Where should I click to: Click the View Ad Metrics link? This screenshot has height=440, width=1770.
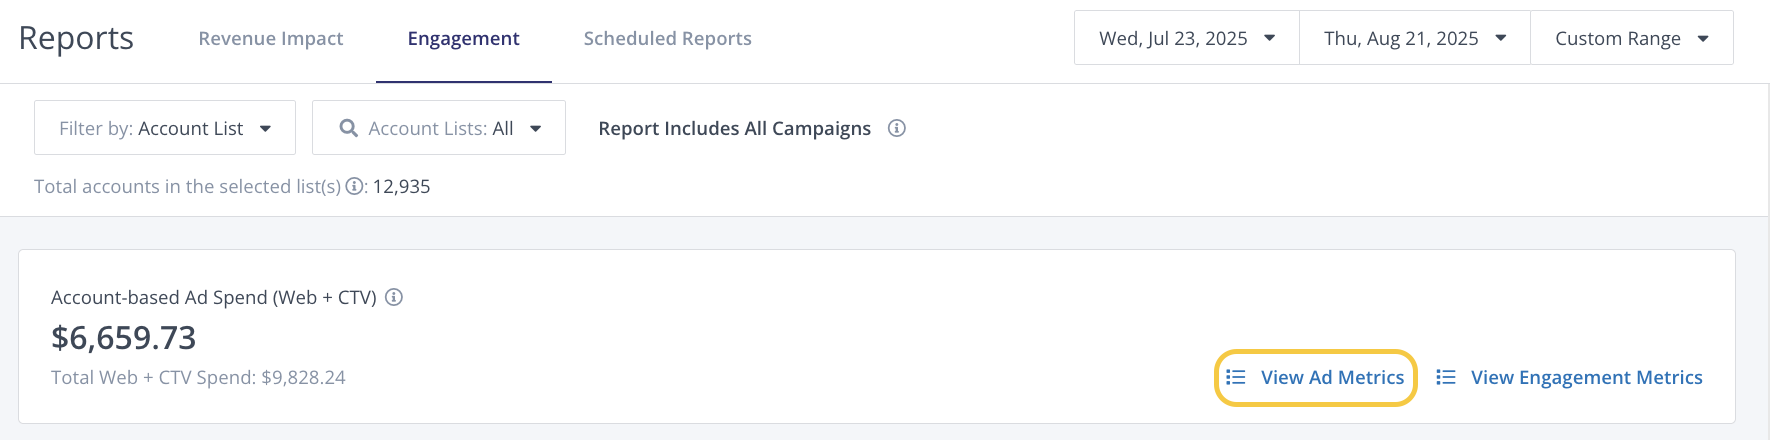1332,377
